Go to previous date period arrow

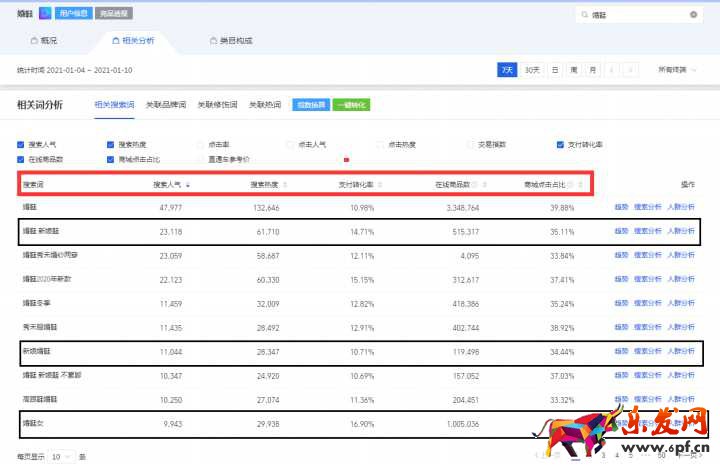point(611,70)
